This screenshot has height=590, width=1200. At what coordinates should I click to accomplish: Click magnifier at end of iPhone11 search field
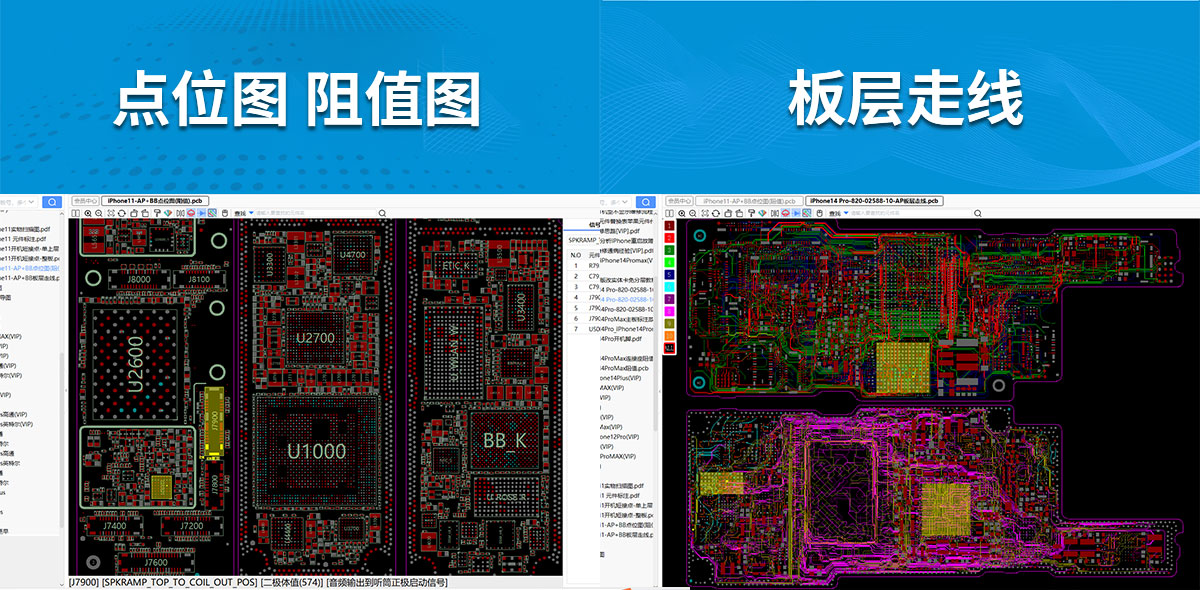coord(382,213)
